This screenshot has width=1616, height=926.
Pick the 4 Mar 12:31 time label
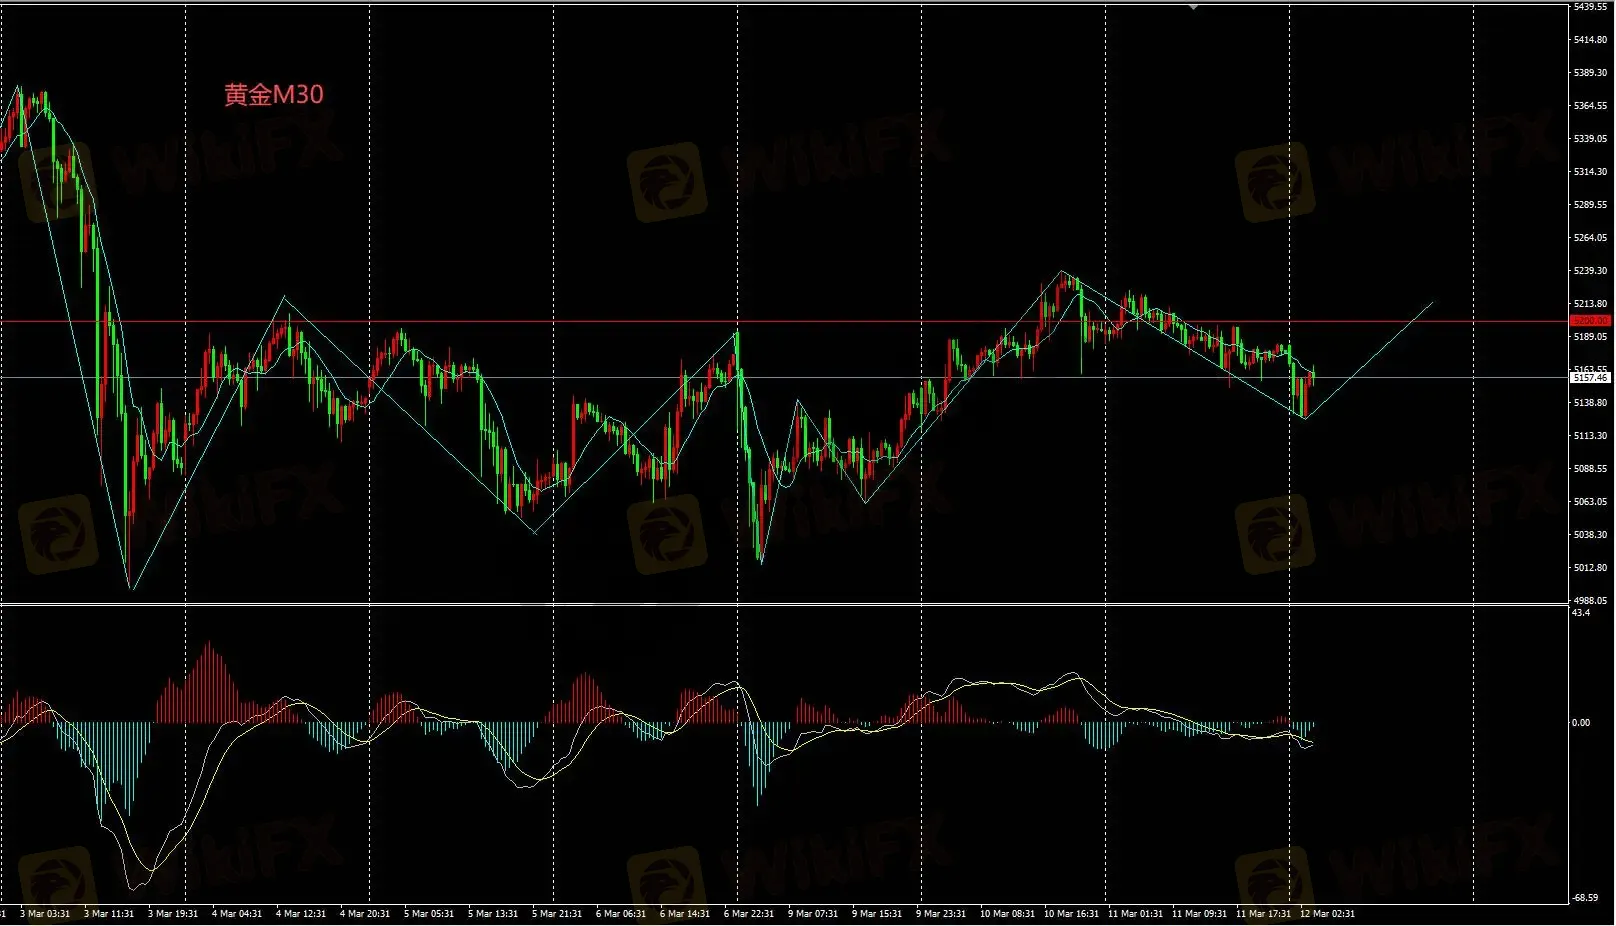[301, 914]
